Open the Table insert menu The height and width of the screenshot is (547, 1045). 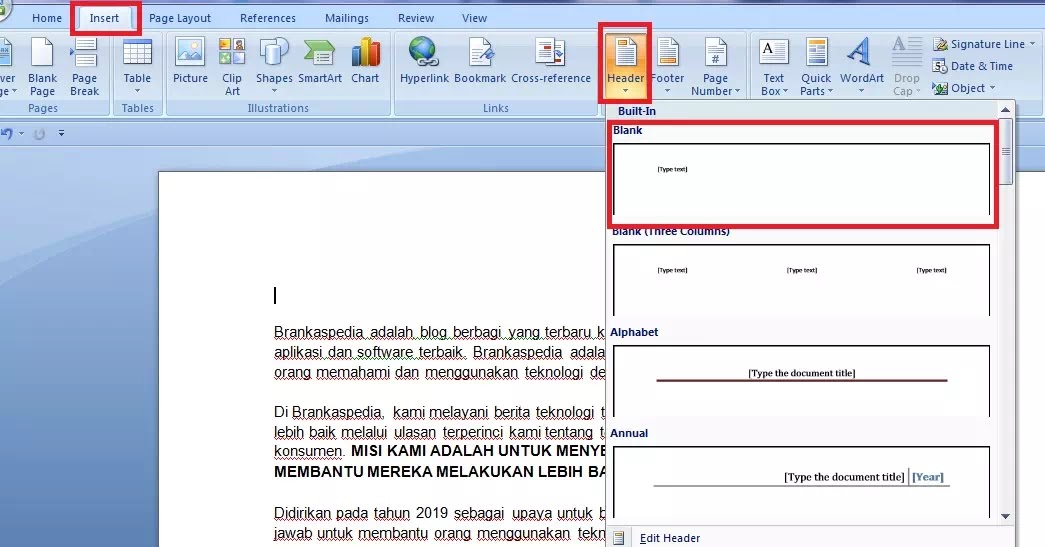(137, 67)
